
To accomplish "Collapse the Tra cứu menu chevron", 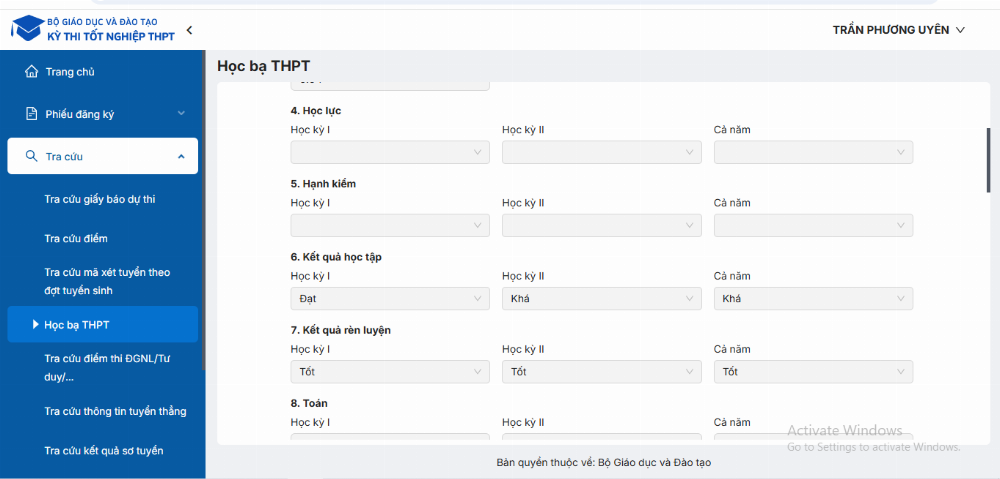I will pyautogui.click(x=181, y=156).
